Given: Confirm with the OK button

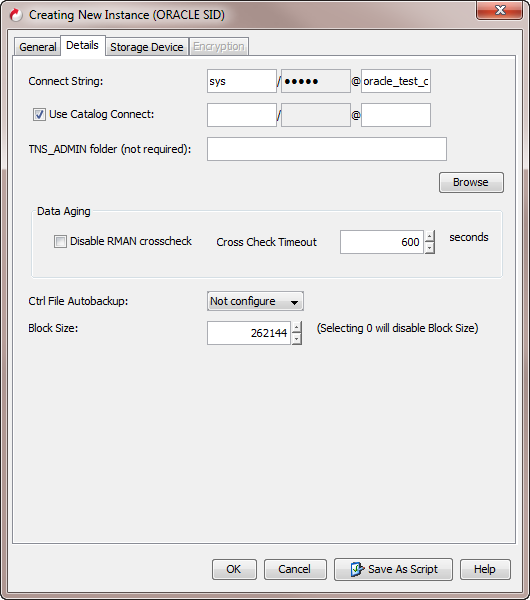Looking at the screenshot, I should coord(234,569).
